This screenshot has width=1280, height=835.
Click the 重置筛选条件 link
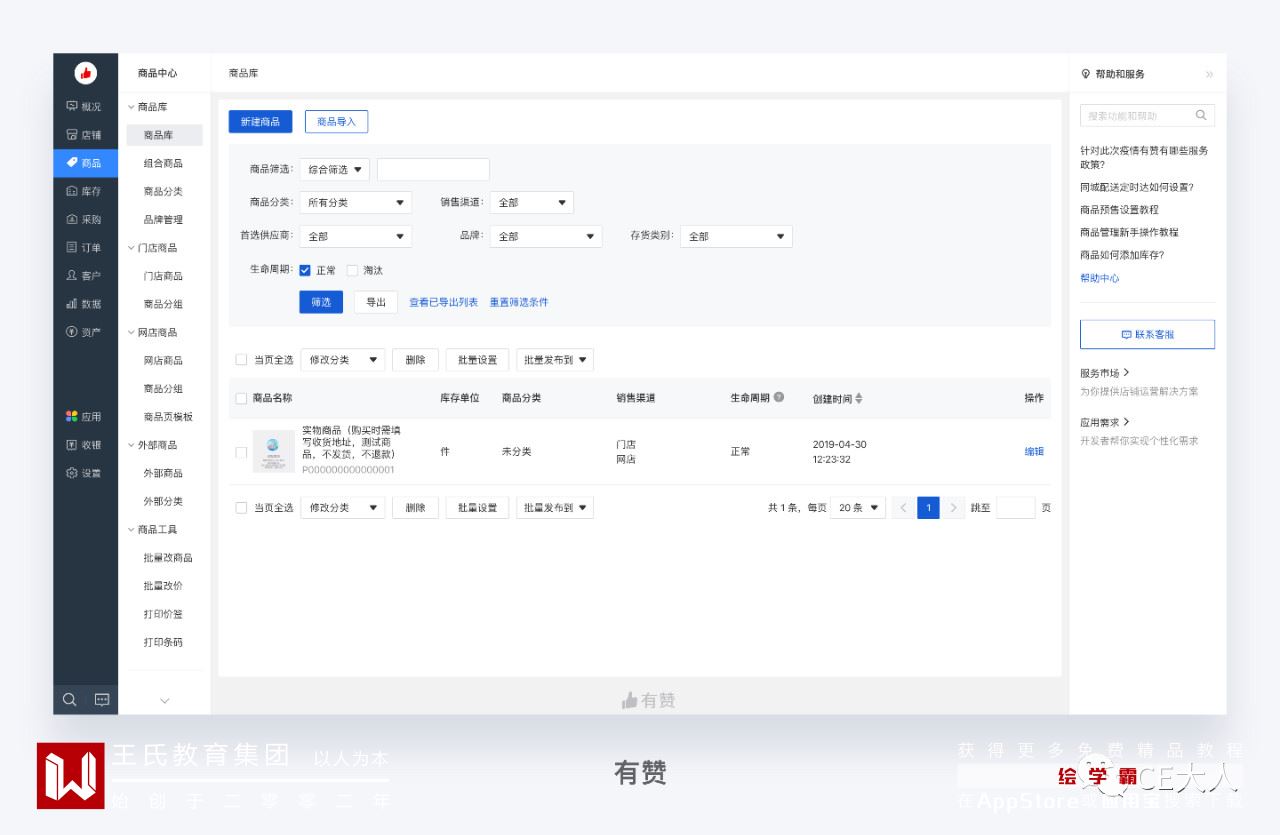pos(518,302)
